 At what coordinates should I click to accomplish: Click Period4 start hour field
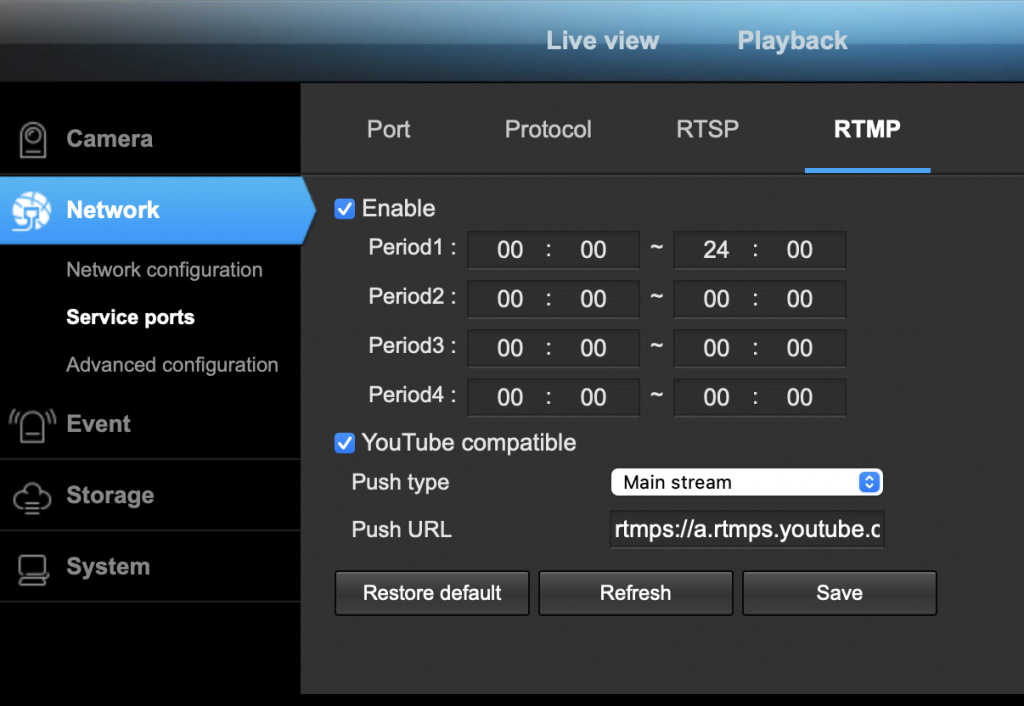[x=510, y=397]
